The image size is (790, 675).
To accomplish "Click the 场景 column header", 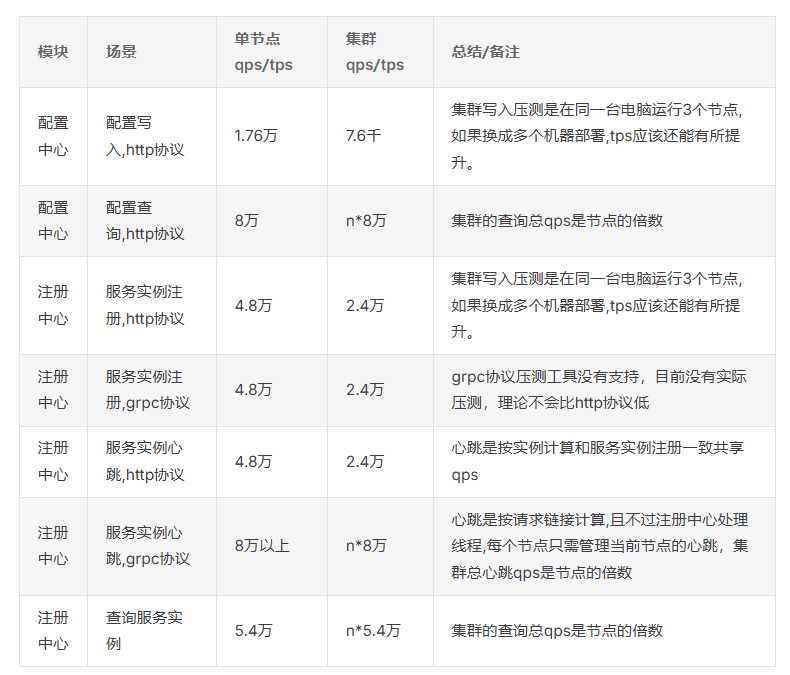I will 121,52.
